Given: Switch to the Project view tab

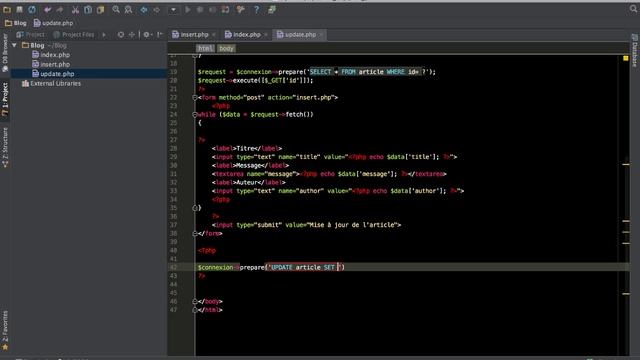Looking at the screenshot, I should (30, 35).
